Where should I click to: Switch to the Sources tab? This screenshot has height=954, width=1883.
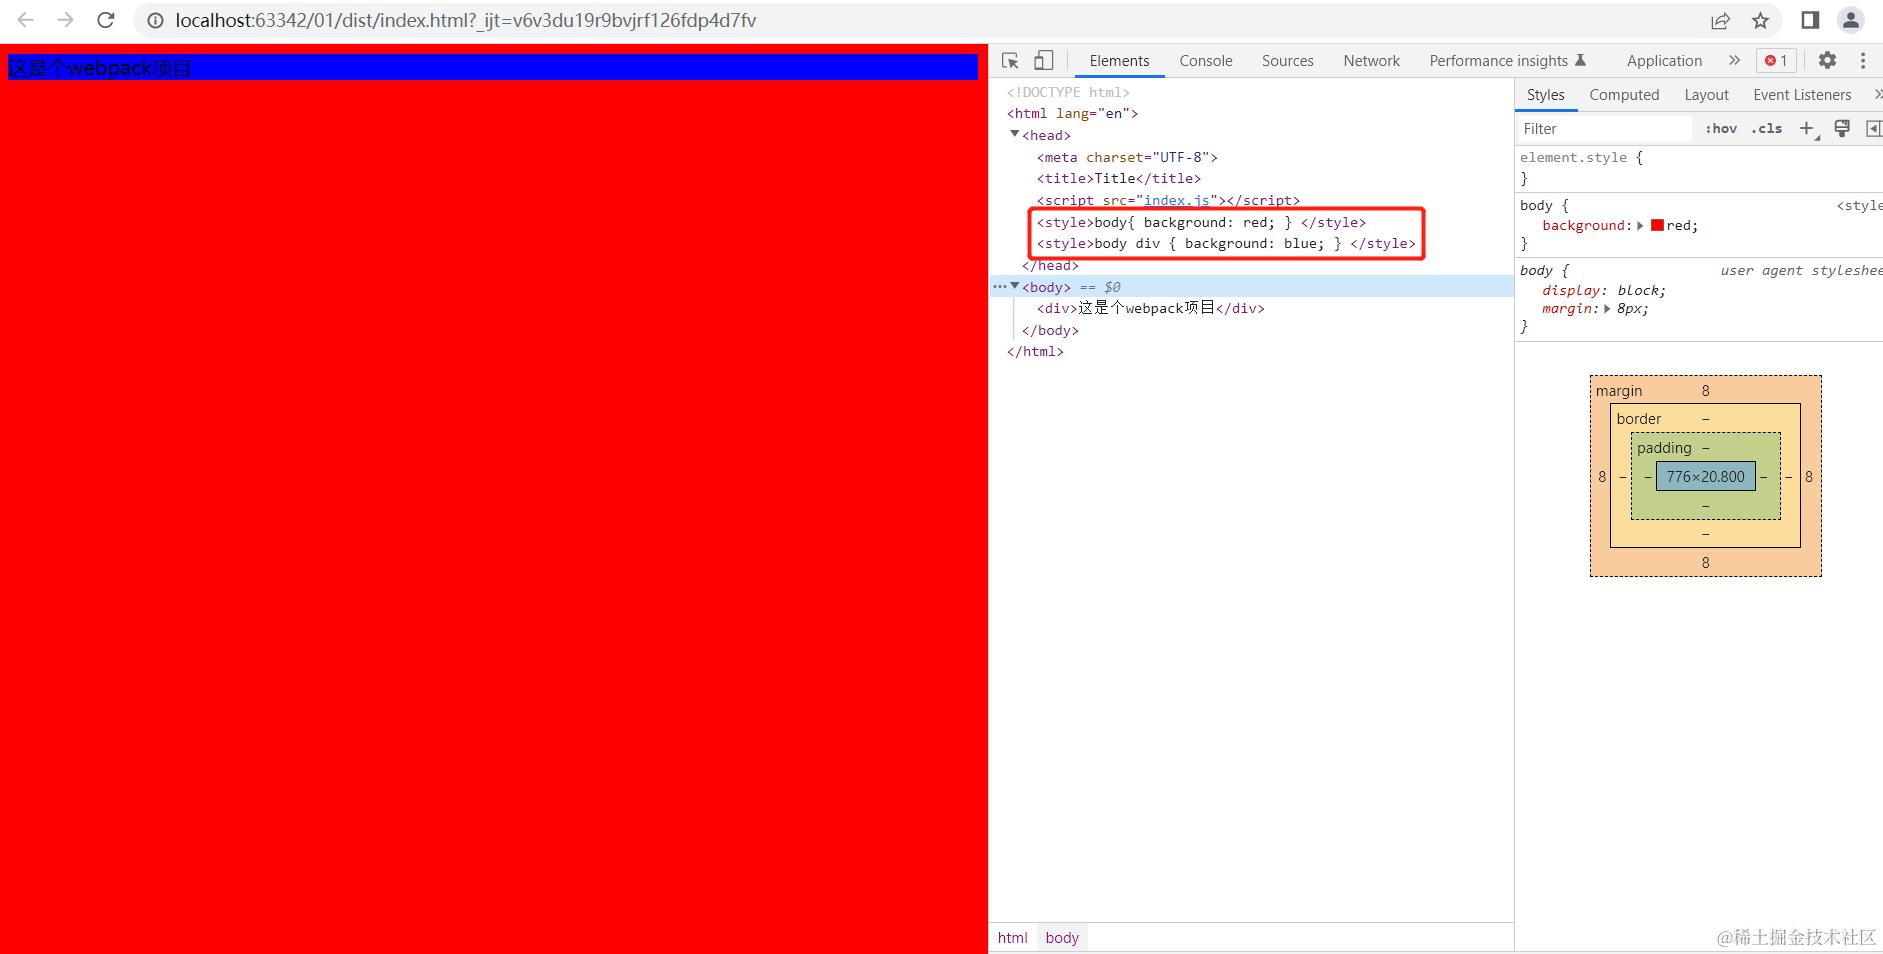1288,61
